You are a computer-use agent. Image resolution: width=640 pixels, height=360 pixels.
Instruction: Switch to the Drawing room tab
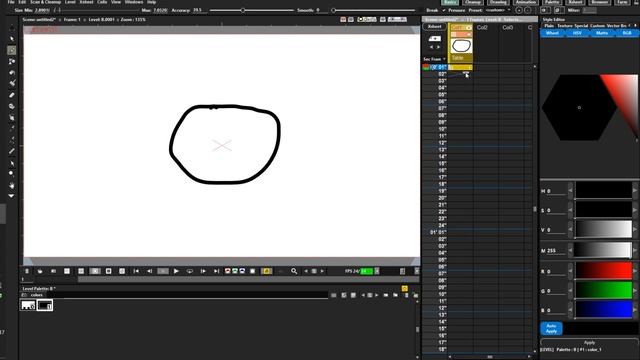point(498,2)
